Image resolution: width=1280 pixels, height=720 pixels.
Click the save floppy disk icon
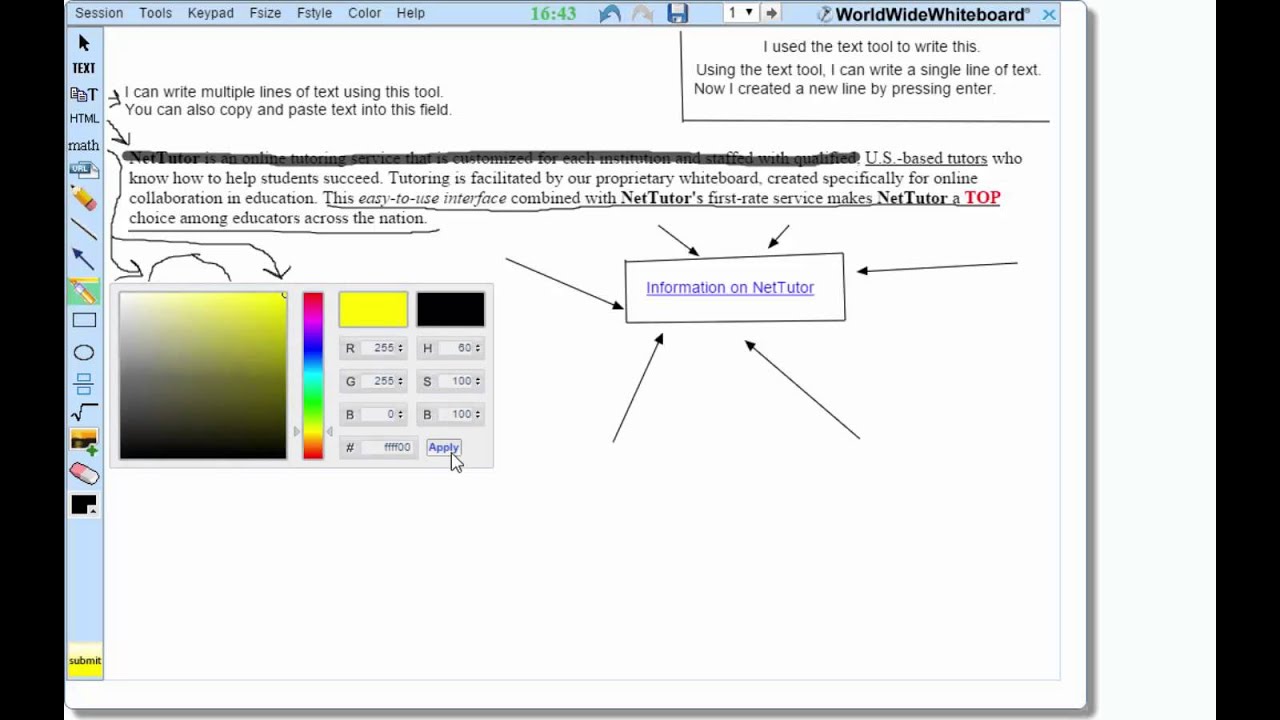point(678,14)
